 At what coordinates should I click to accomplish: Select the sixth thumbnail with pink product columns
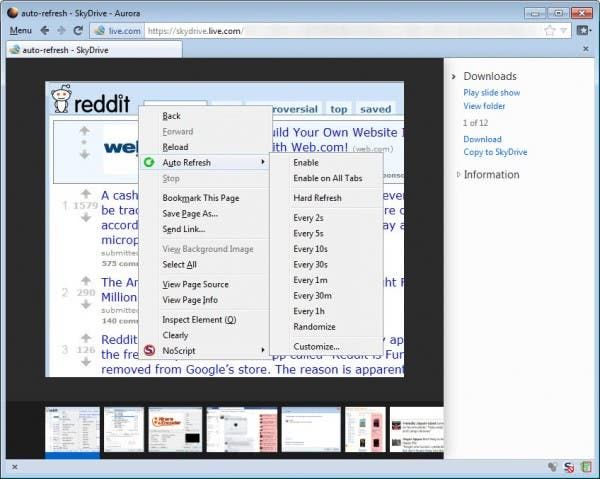(365, 430)
